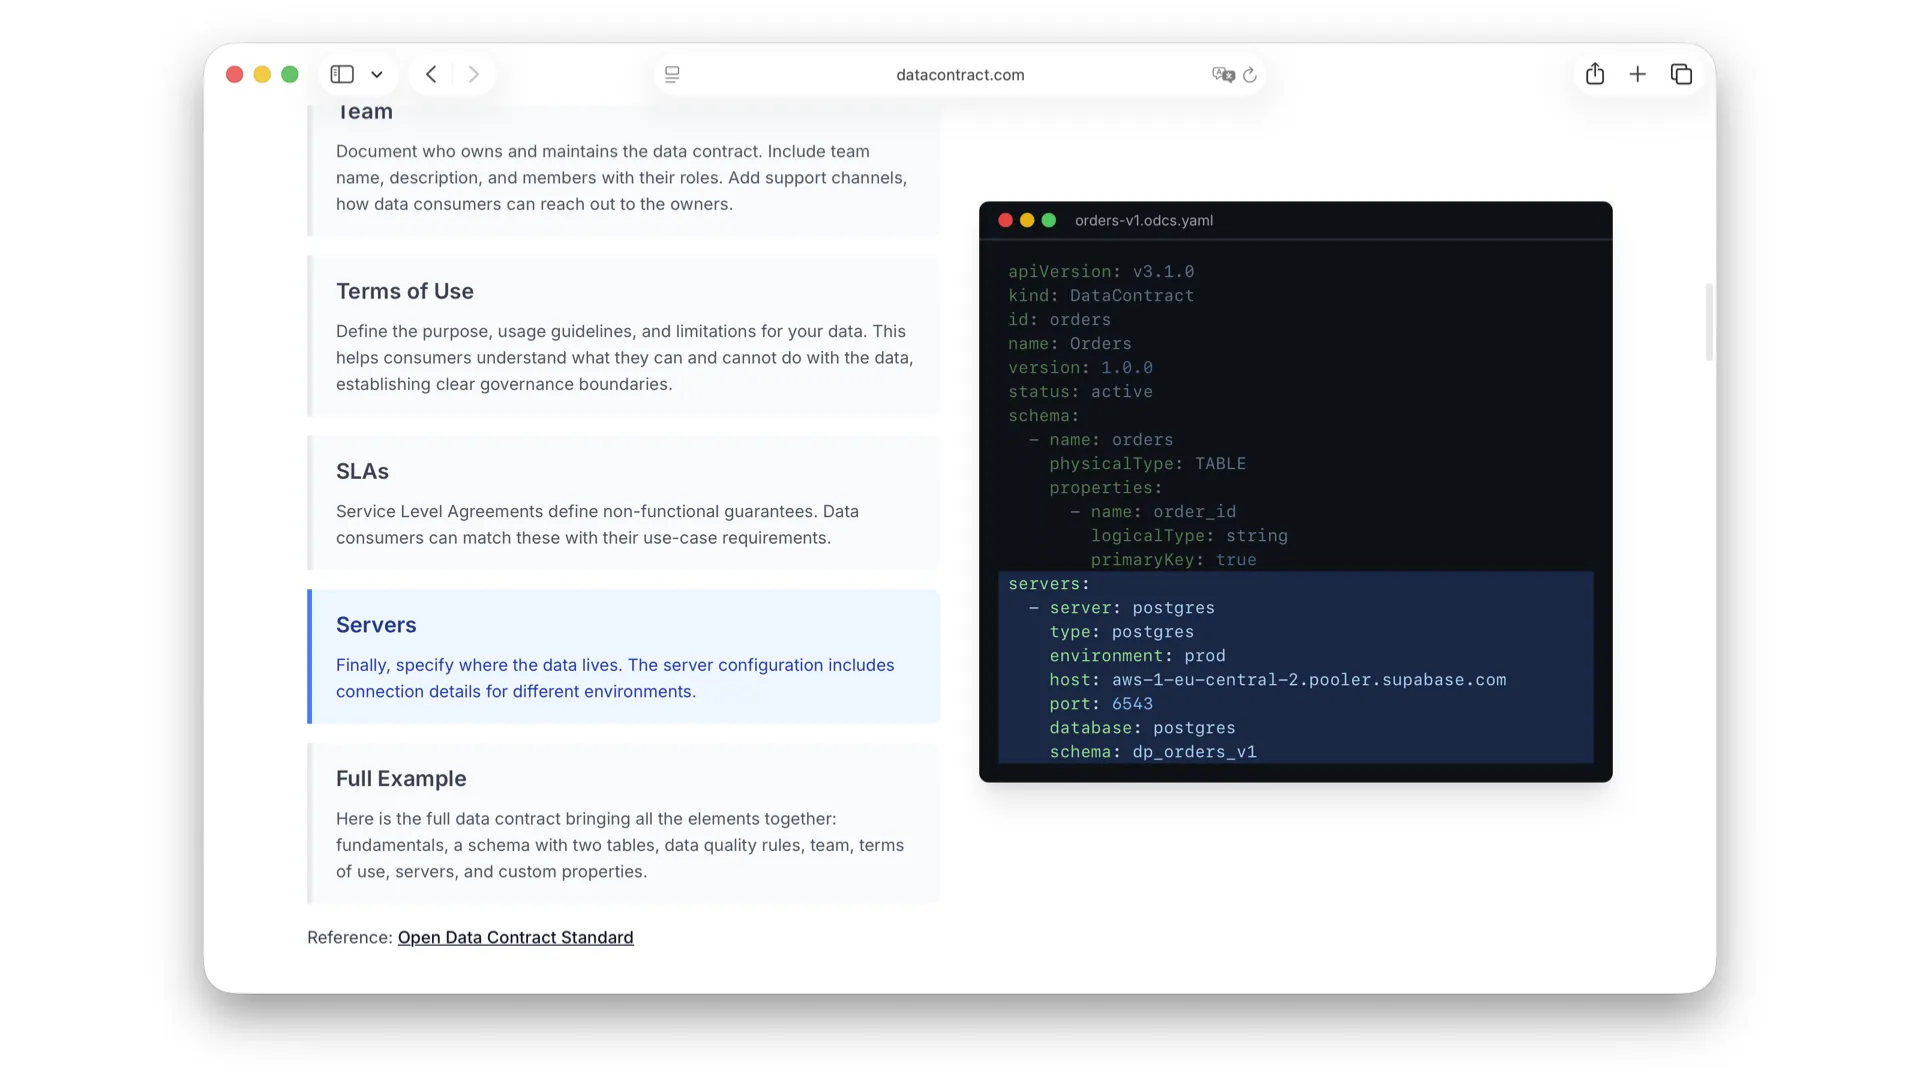This screenshot has width=1920, height=1080.
Task: Open page format options via the reader icon
Action: 672,74
